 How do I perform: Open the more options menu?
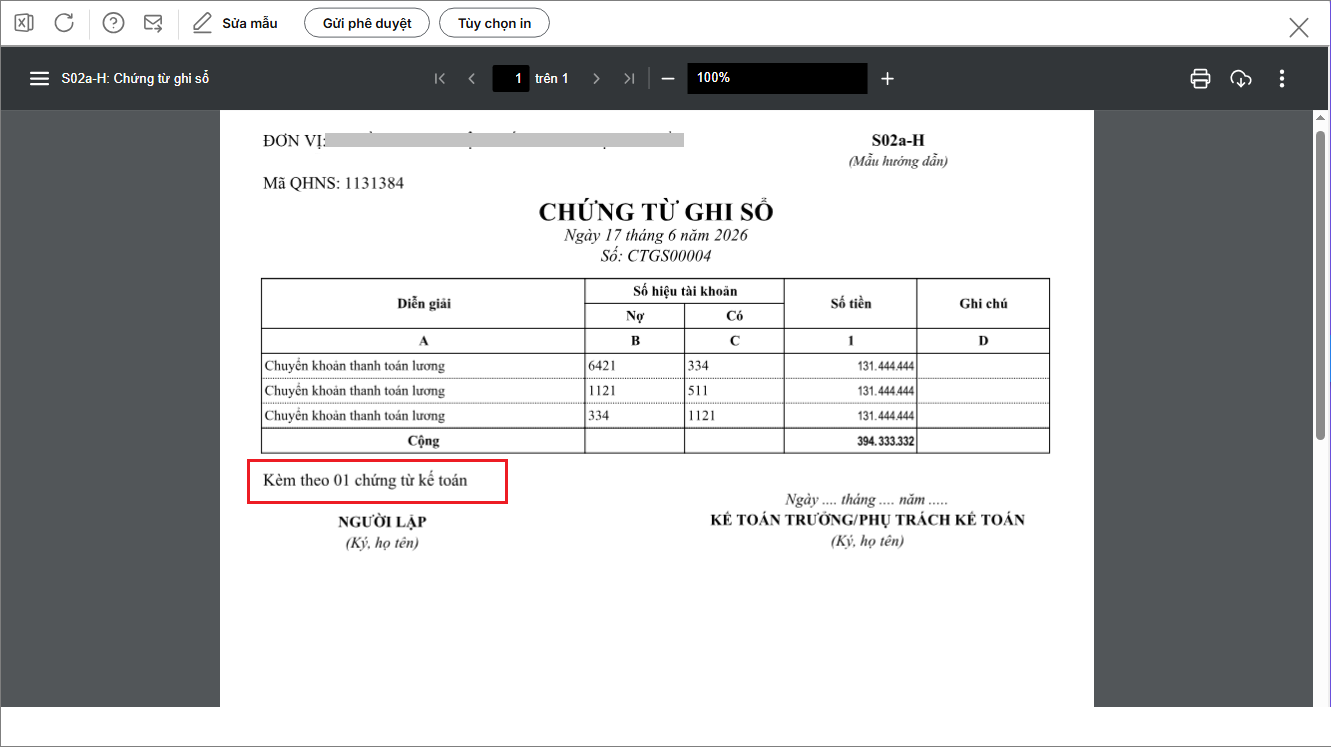(x=1282, y=78)
